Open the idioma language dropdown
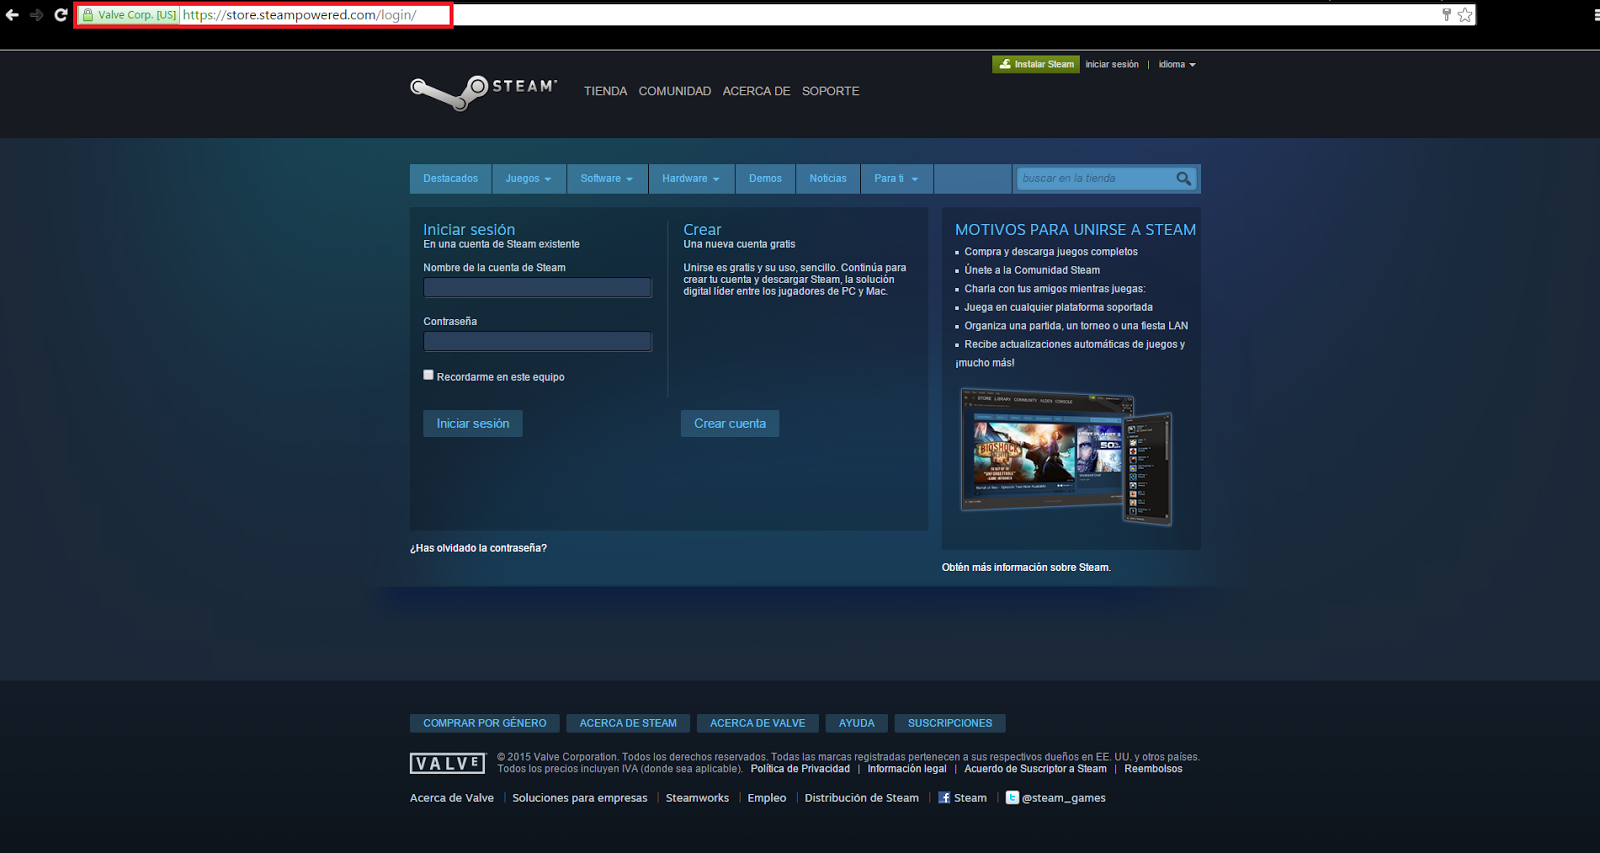 tap(1177, 64)
